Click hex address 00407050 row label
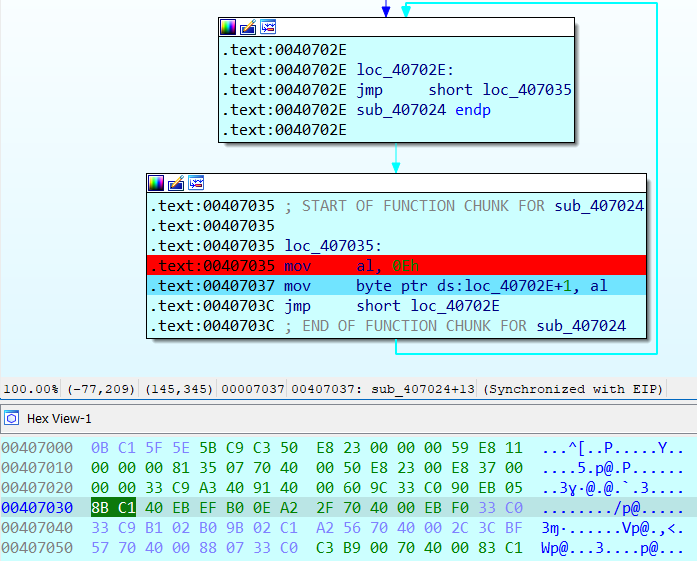Viewport: 697px width, 561px height. (37, 548)
